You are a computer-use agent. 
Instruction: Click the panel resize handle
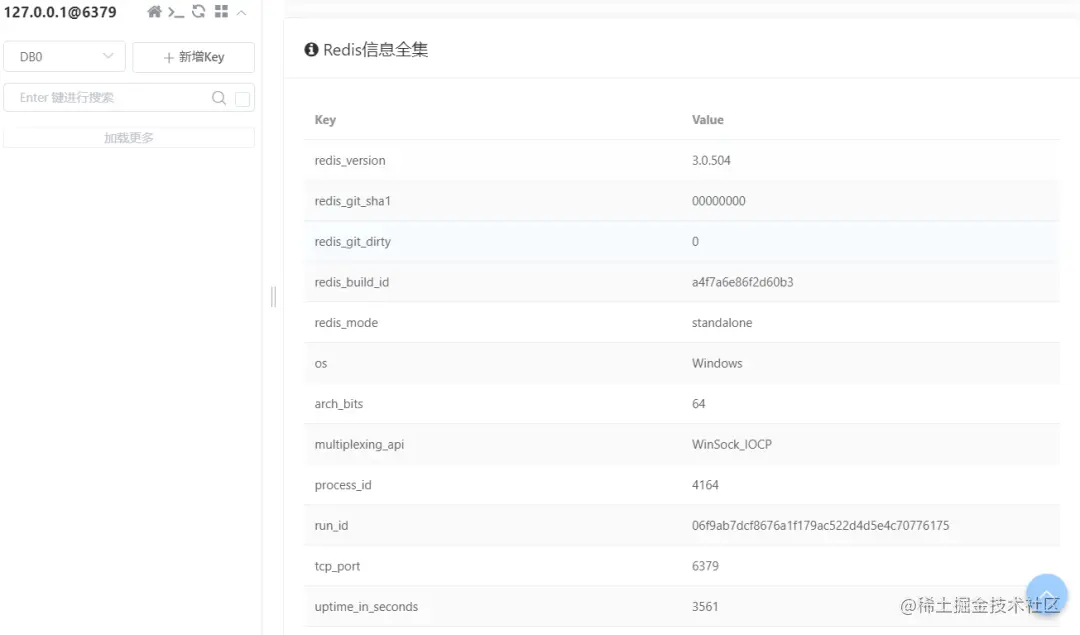(273, 297)
